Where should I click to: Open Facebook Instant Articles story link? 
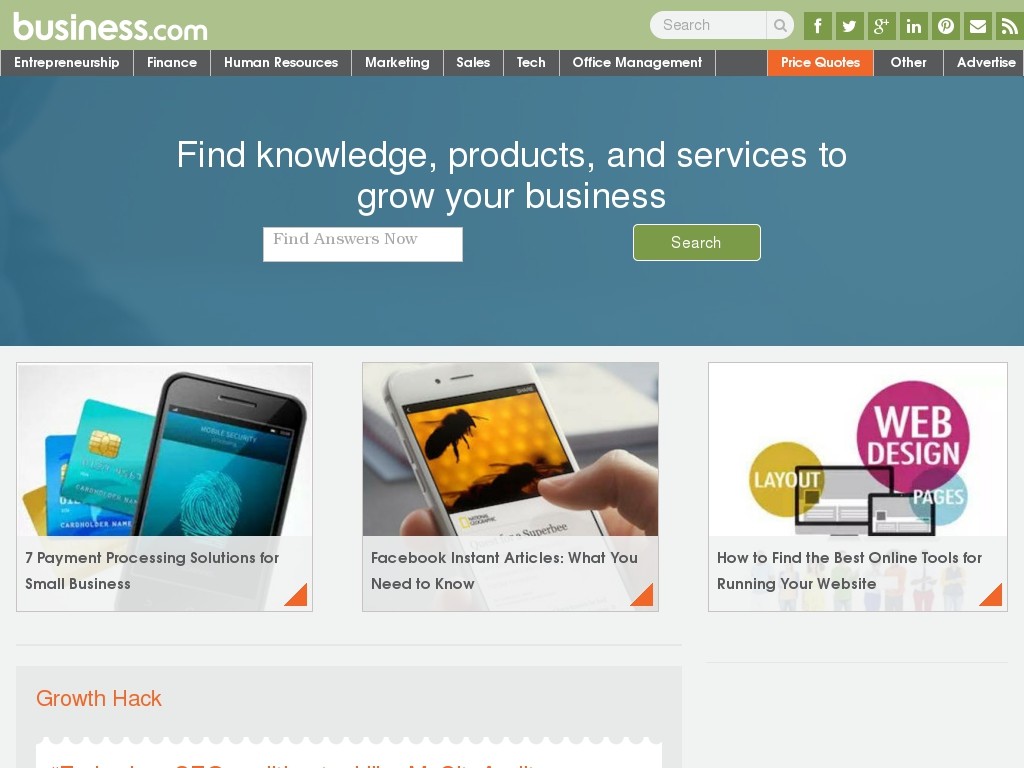(504, 571)
